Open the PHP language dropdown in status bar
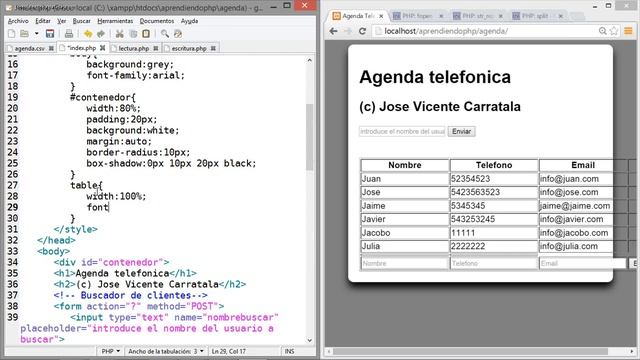This screenshot has height=360, width=640. pyautogui.click(x=110, y=351)
